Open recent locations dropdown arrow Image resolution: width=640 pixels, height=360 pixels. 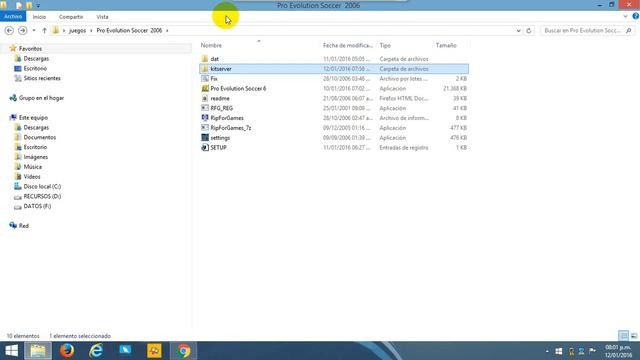tap(34, 31)
